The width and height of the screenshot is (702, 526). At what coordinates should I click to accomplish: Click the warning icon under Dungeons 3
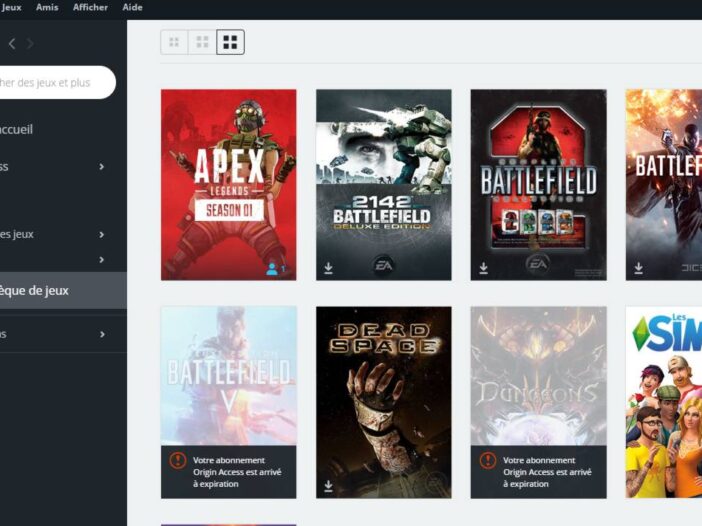(x=488, y=460)
